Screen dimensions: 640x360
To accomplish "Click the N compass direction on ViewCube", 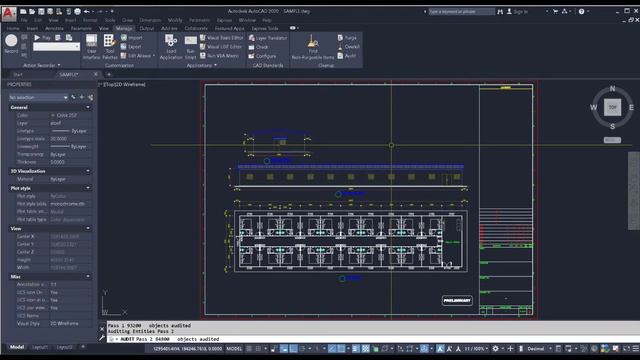I will pyautogui.click(x=612, y=89).
